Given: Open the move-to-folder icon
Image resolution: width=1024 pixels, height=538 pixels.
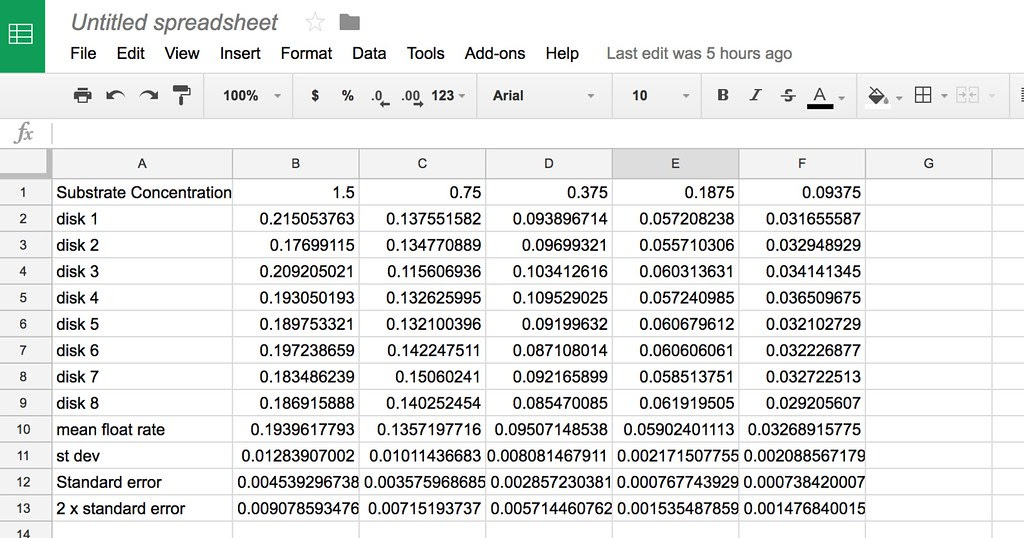Looking at the screenshot, I should coord(349,23).
